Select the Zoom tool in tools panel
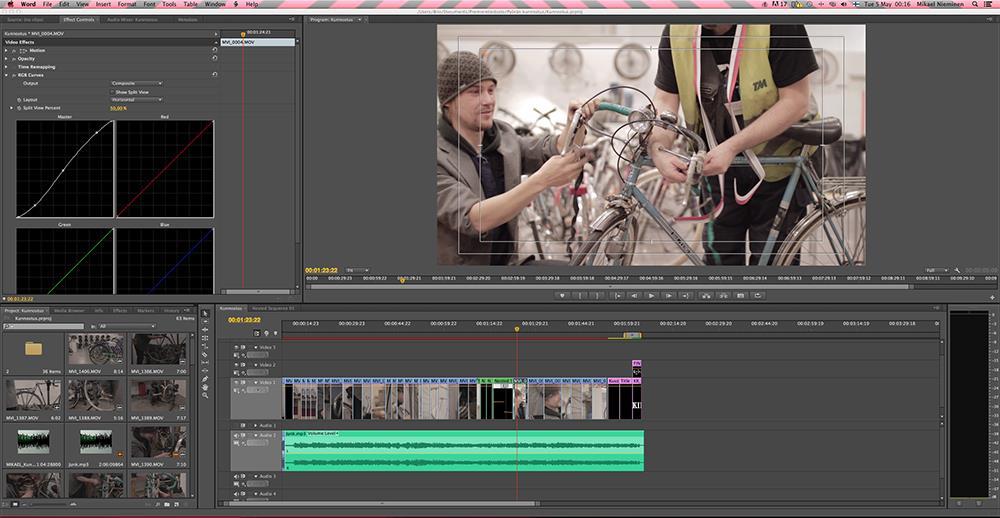 pos(205,396)
